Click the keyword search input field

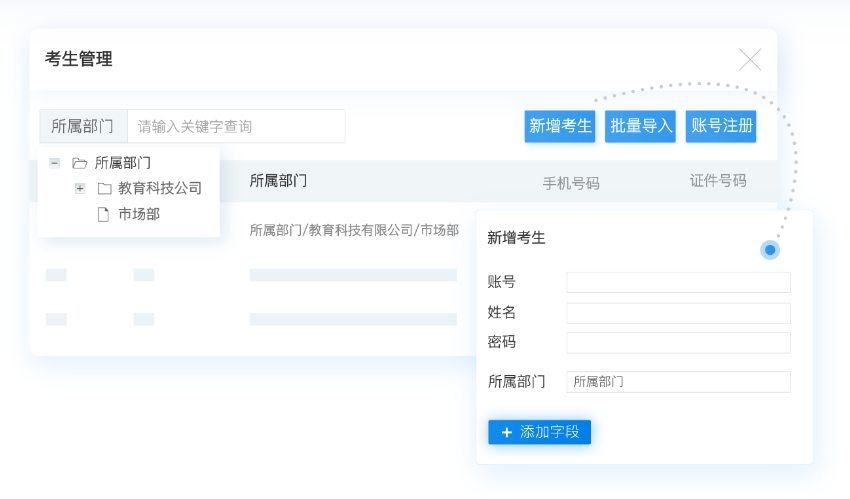[236, 126]
